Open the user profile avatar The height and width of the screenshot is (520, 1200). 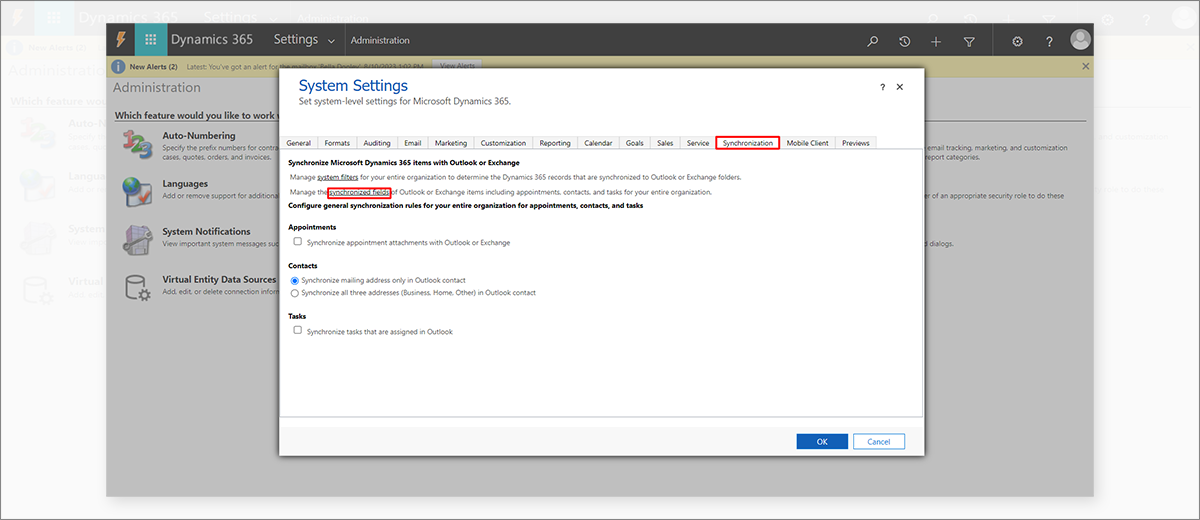tap(1080, 40)
